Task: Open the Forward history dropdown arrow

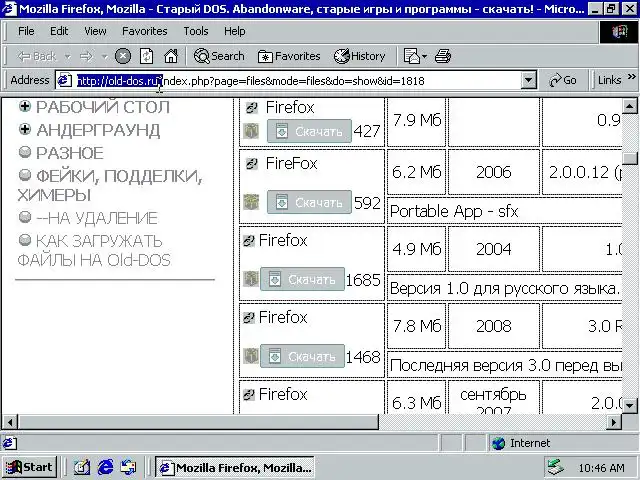Action: [x=104, y=56]
